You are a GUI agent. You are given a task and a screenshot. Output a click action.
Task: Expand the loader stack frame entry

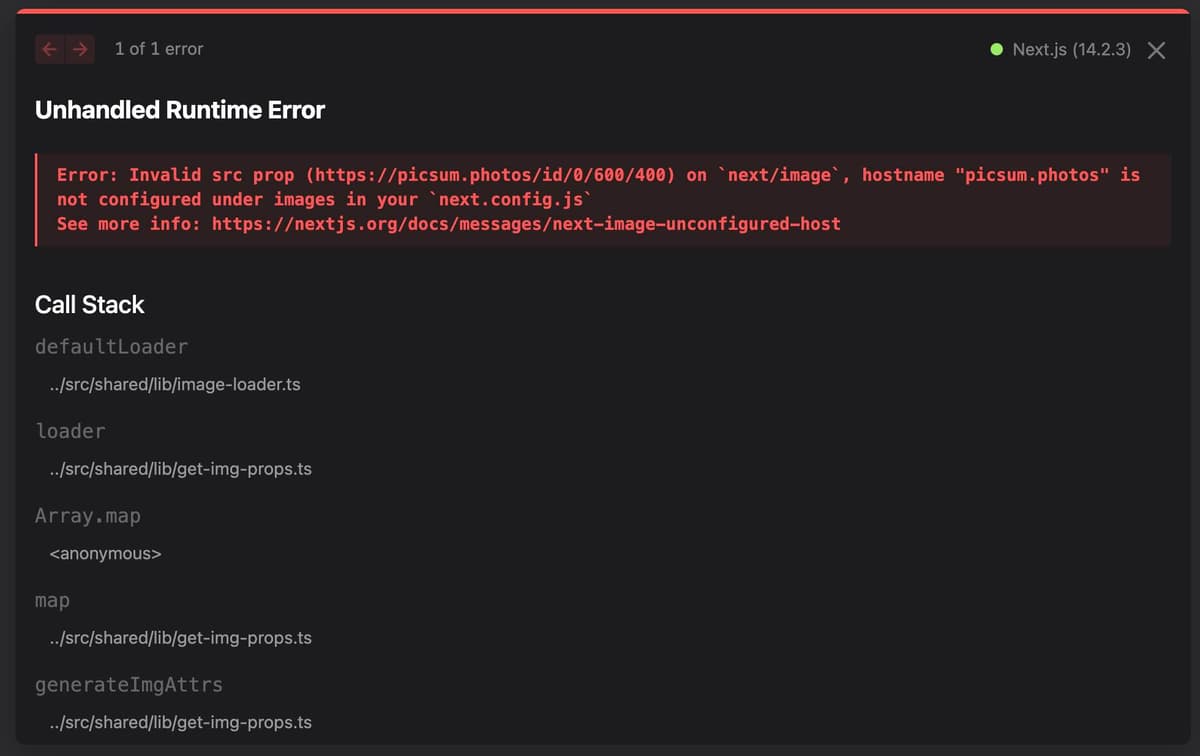pos(70,431)
